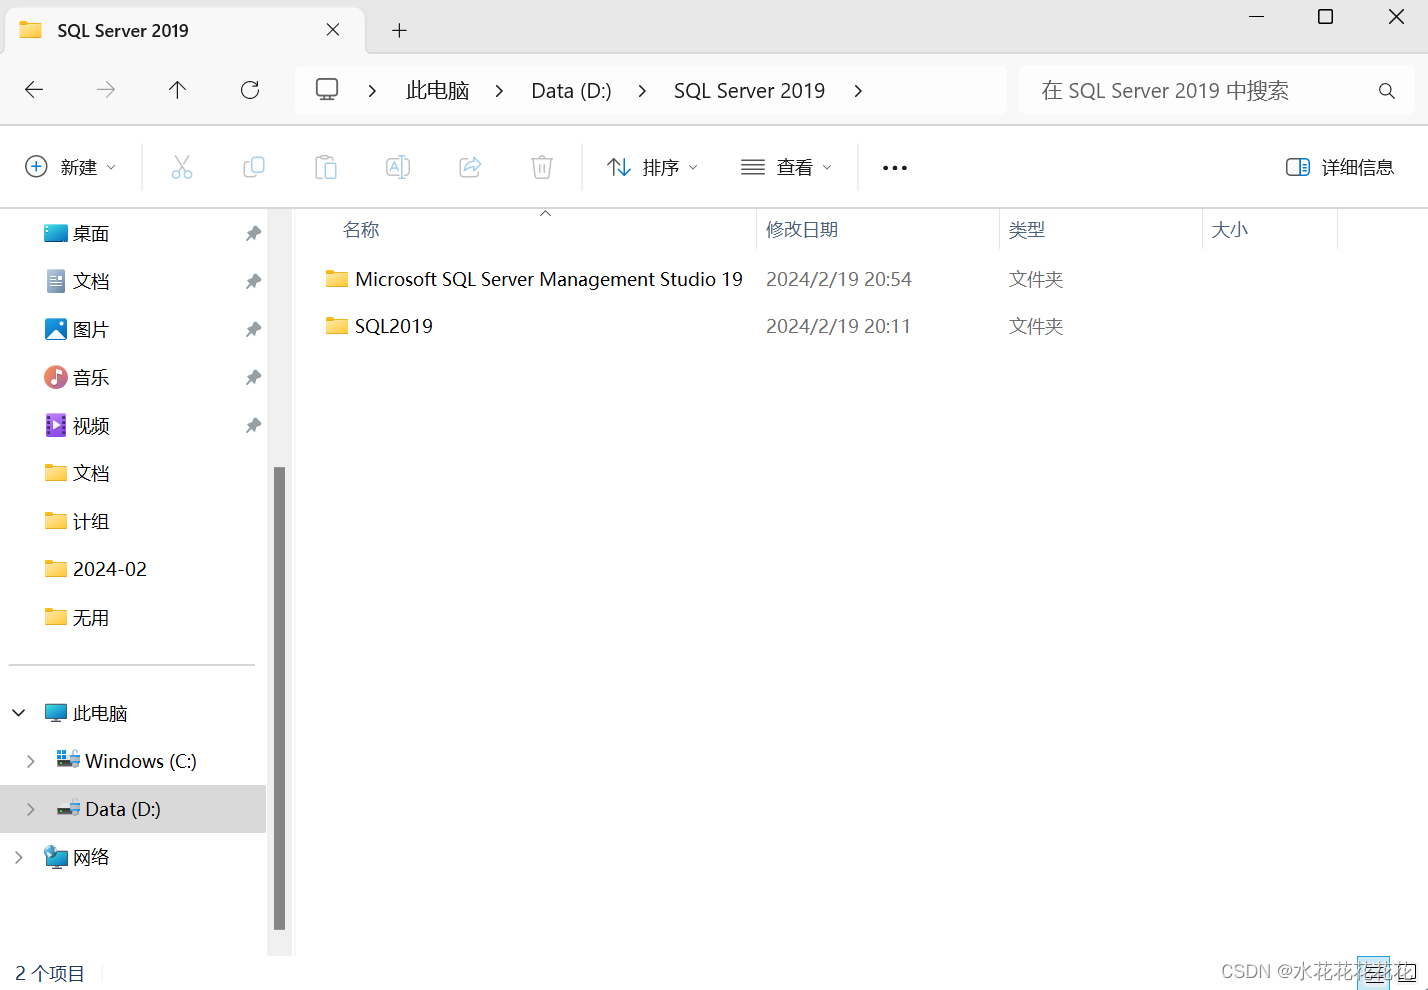This screenshot has height=990, width=1428.
Task: Toggle the 详细信息 details pane
Action: click(x=1340, y=167)
